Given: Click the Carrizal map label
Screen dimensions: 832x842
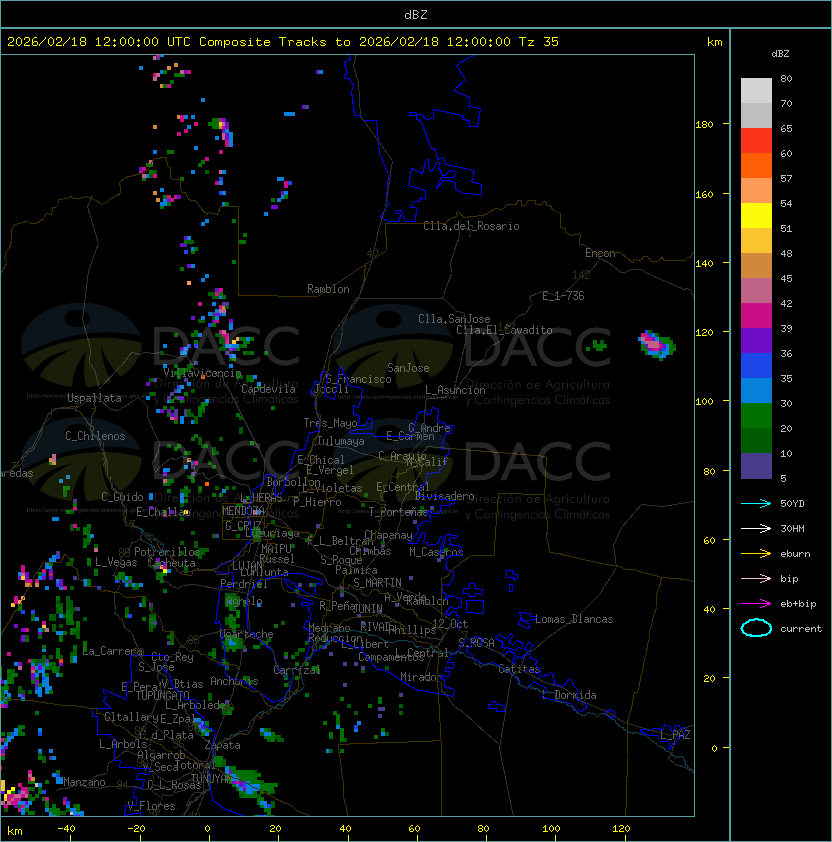Looking at the screenshot, I should 297,670.
